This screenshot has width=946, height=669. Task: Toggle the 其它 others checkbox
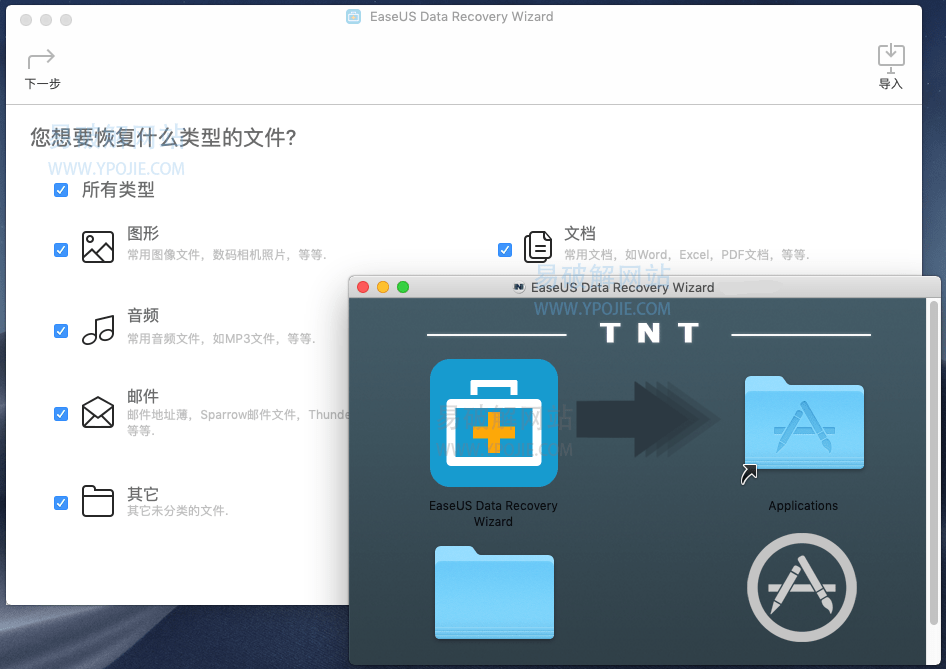(x=61, y=503)
